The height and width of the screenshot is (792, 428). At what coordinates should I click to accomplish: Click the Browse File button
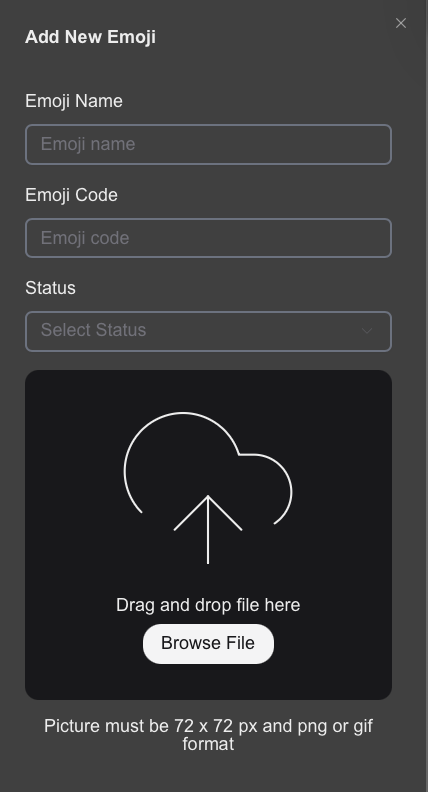[208, 644]
